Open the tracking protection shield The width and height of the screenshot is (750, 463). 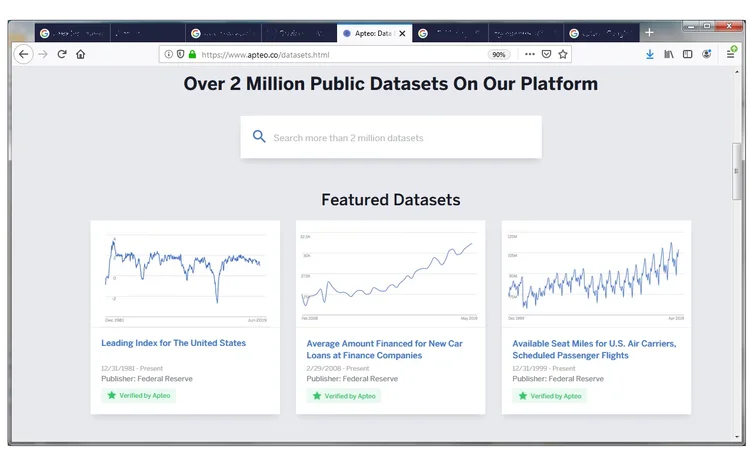(x=180, y=55)
